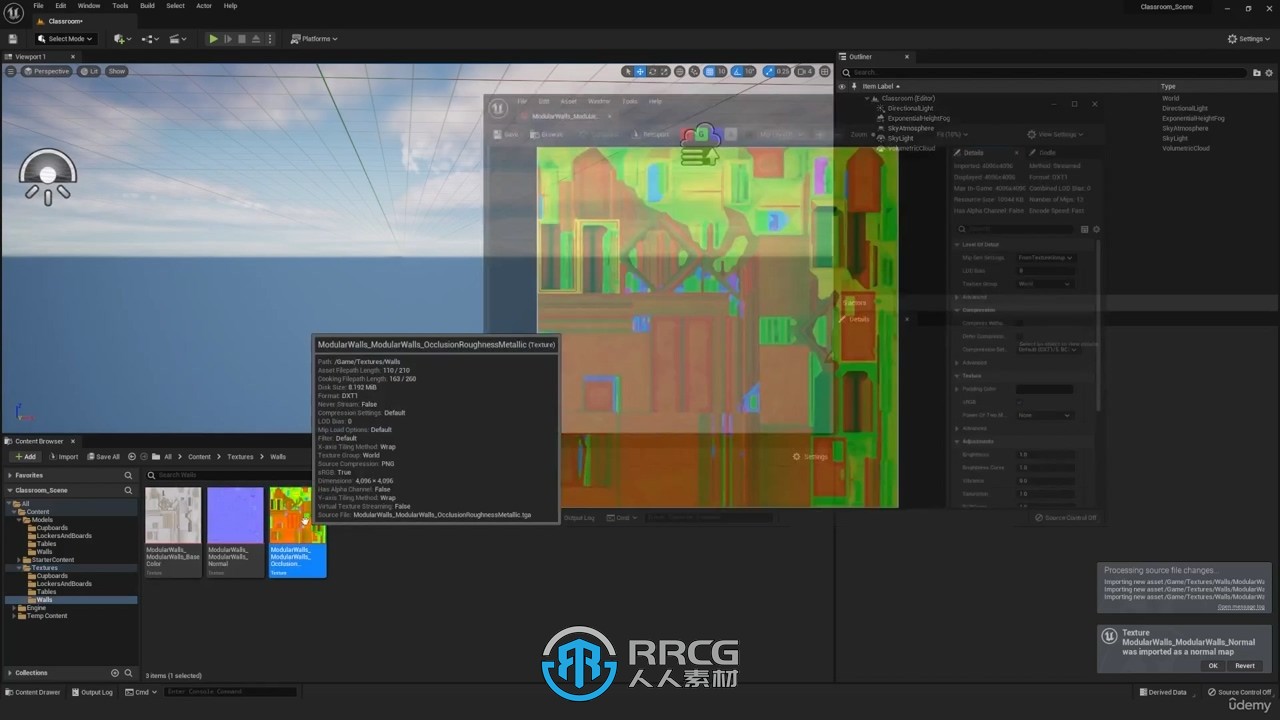Open the File menu

tap(38, 6)
